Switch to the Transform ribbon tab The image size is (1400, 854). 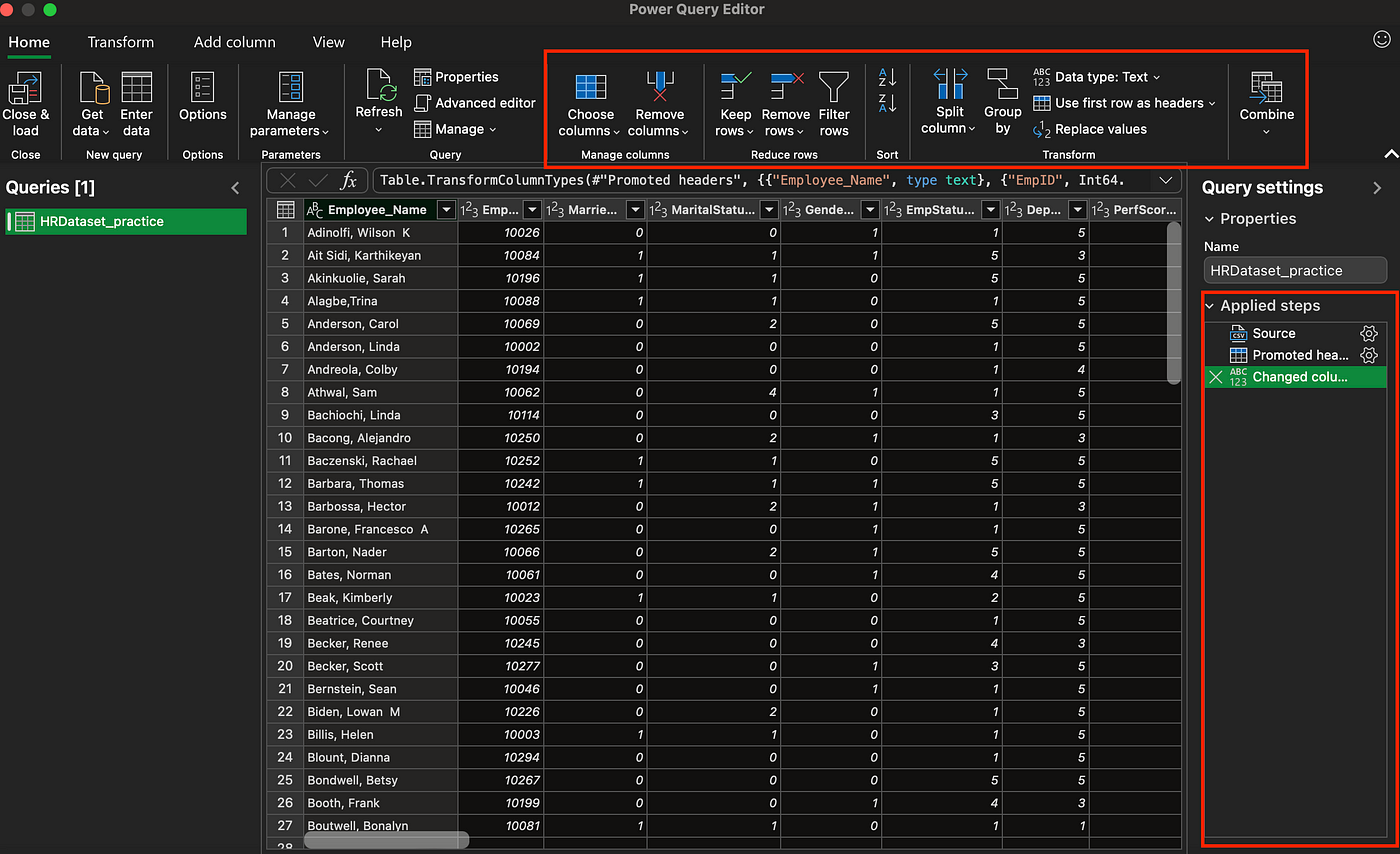click(x=120, y=42)
